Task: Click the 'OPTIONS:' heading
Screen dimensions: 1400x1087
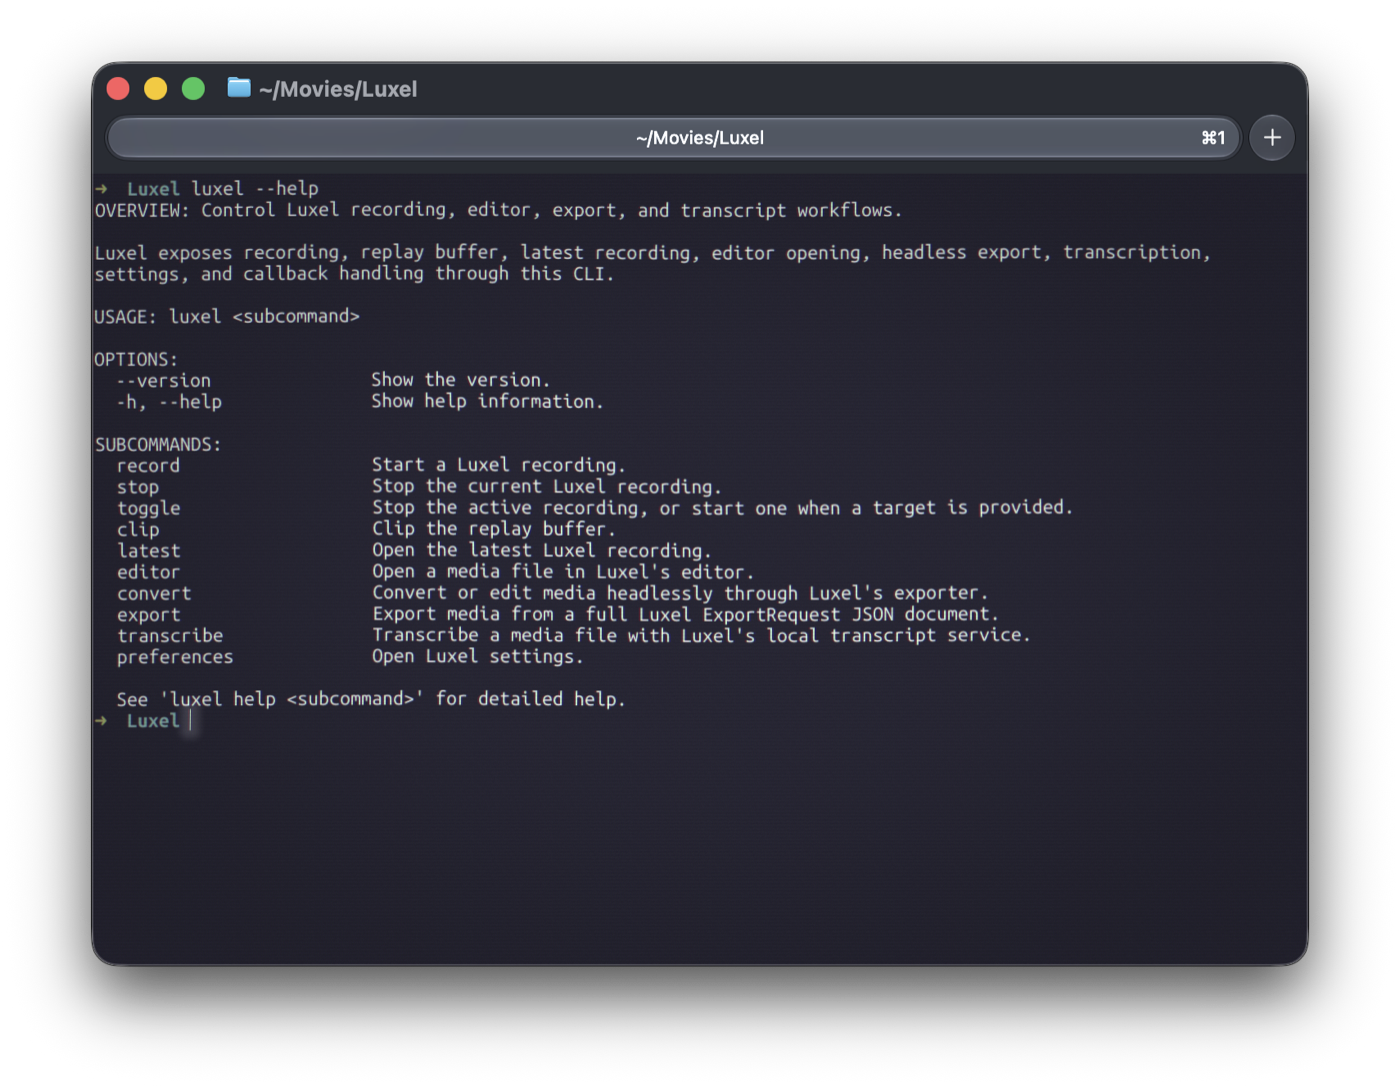Action: 136,359
